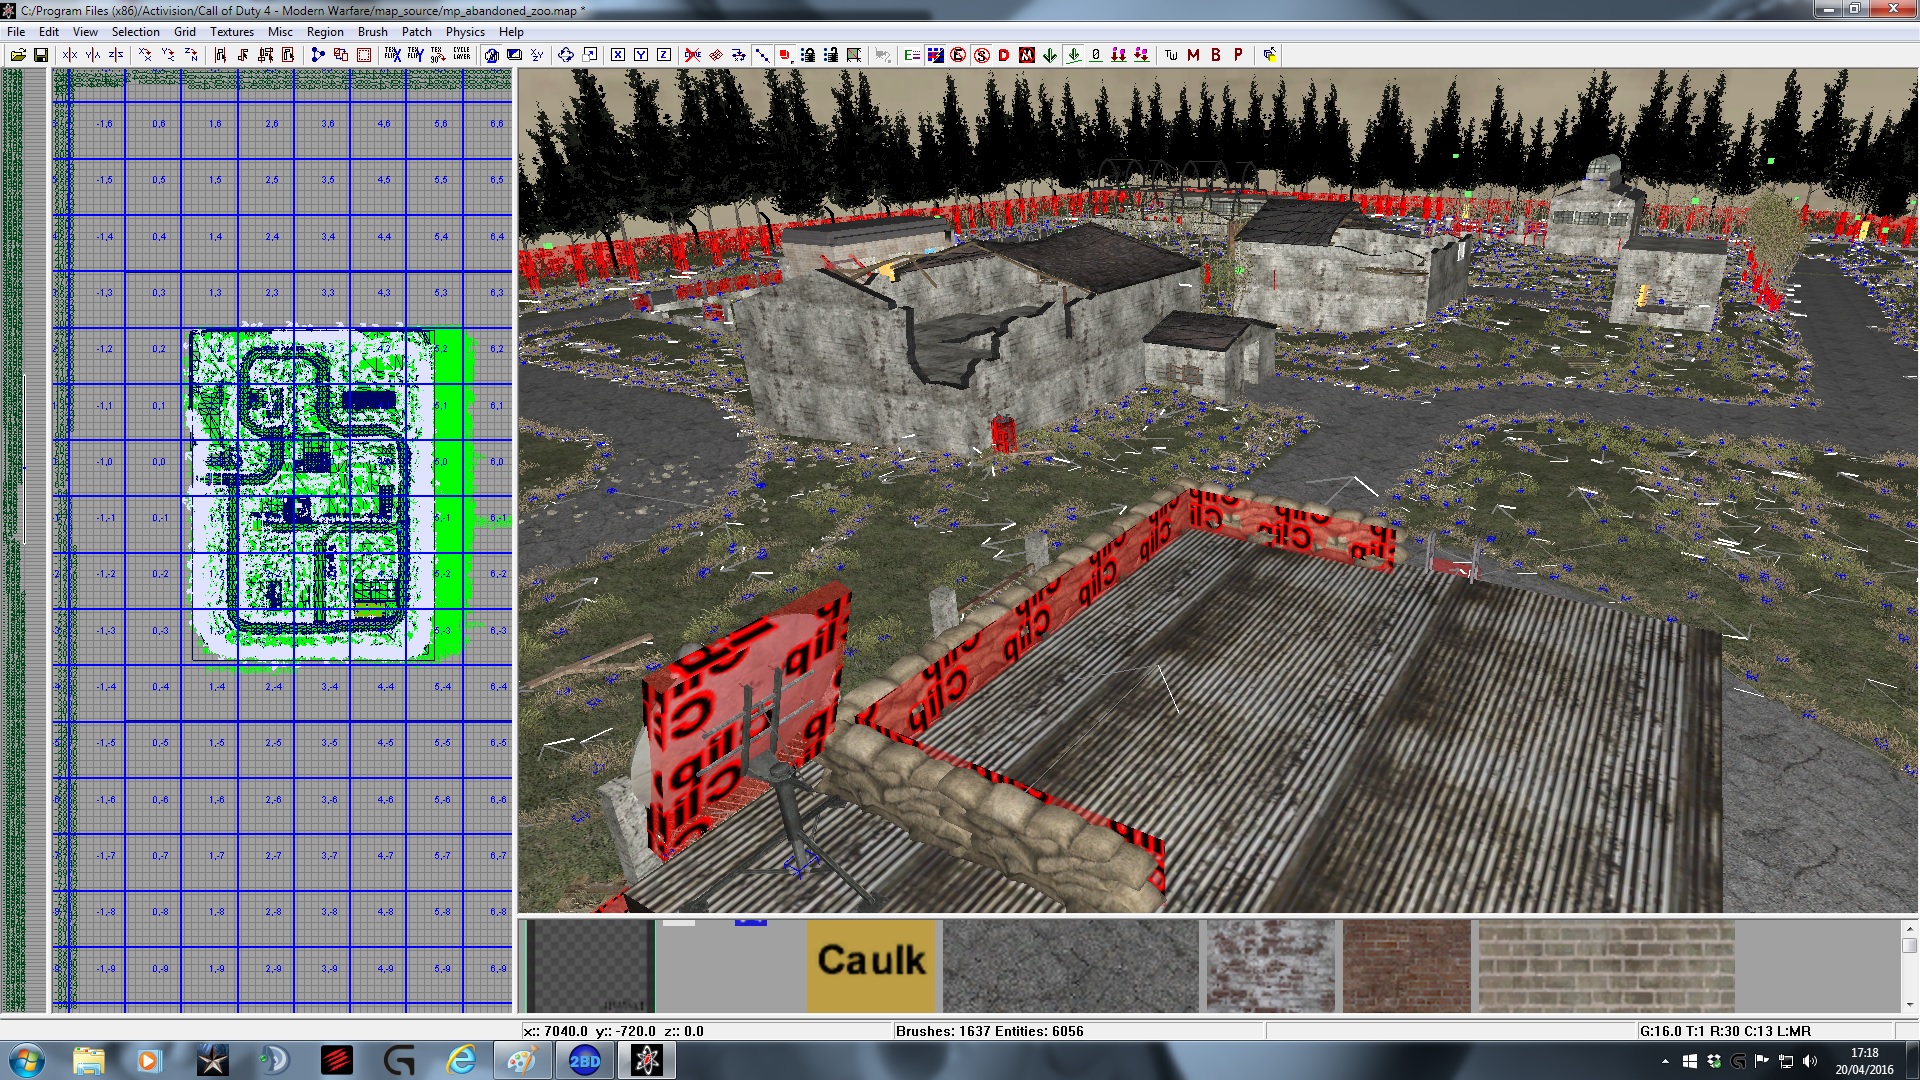Open the View menu
This screenshot has height=1080, width=1920.
(86, 32)
